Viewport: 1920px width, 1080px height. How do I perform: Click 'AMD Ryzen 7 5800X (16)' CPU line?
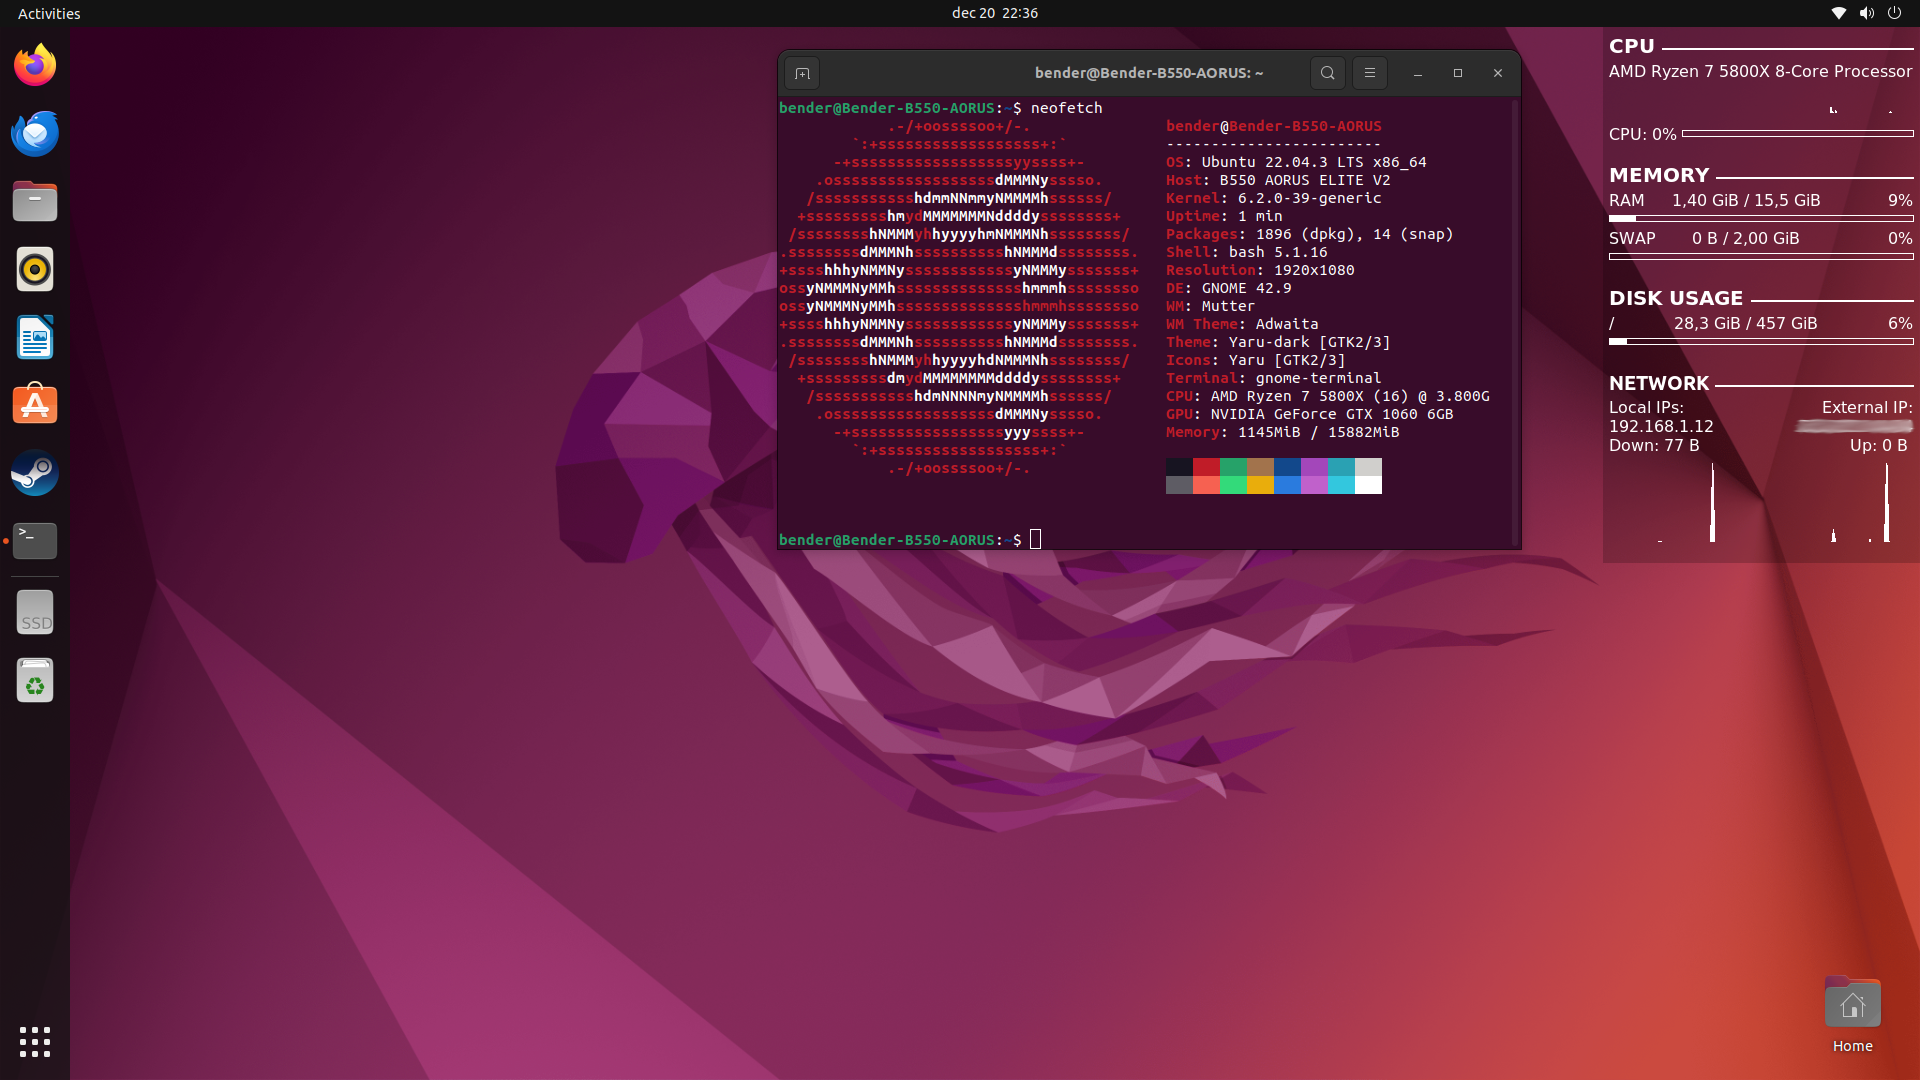pos(1327,396)
